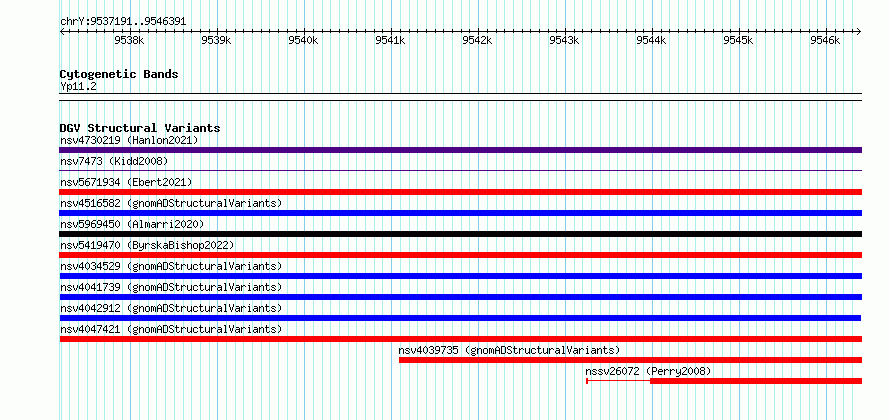This screenshot has width=890, height=420.
Task: Click the 9540k ruler tick label
Action: (x=303, y=40)
